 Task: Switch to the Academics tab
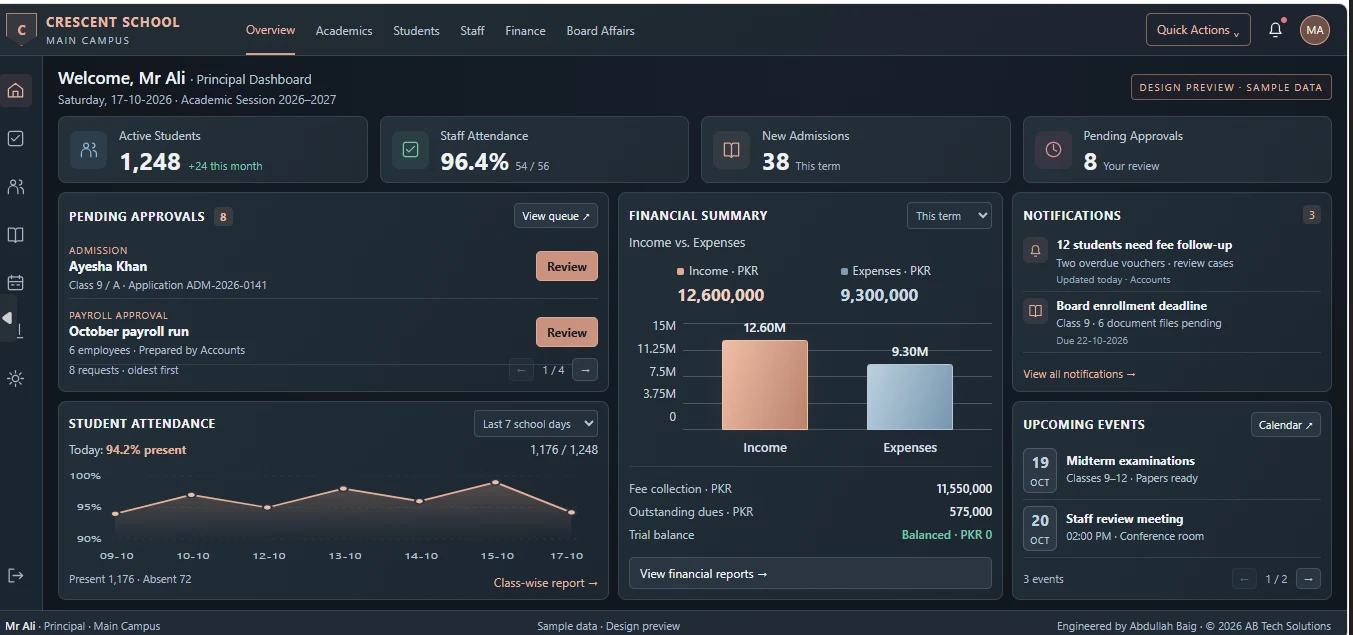pyautogui.click(x=344, y=31)
